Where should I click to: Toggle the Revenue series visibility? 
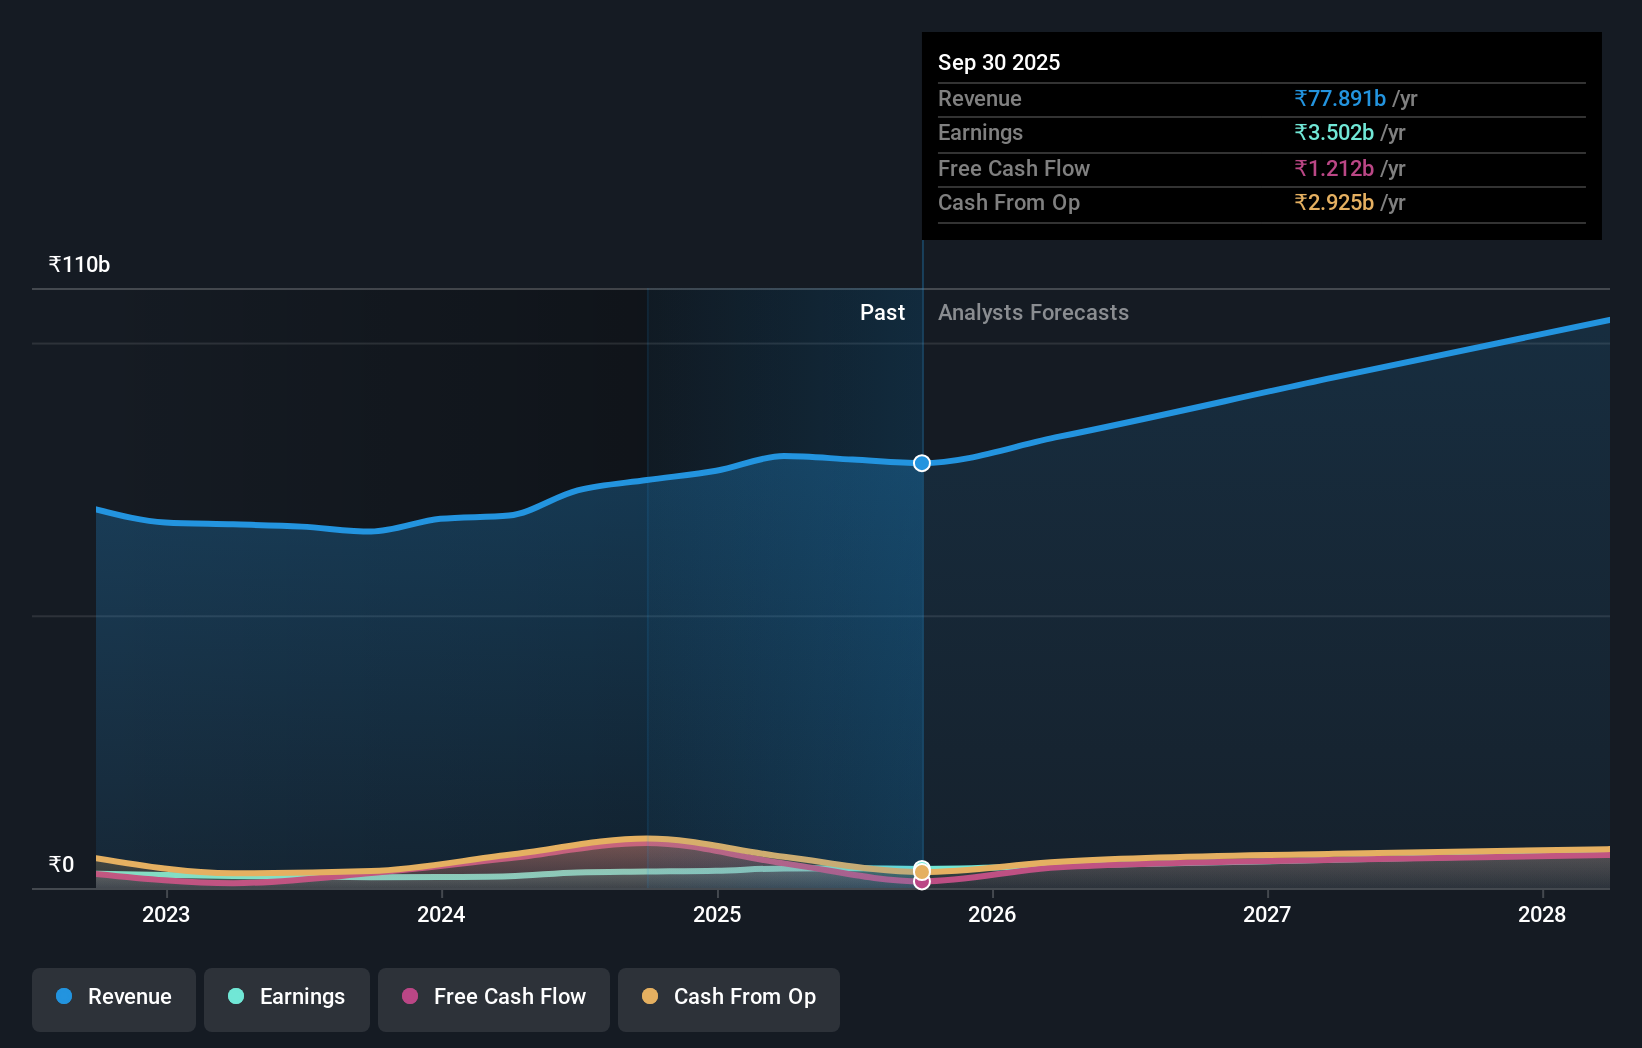point(113,999)
